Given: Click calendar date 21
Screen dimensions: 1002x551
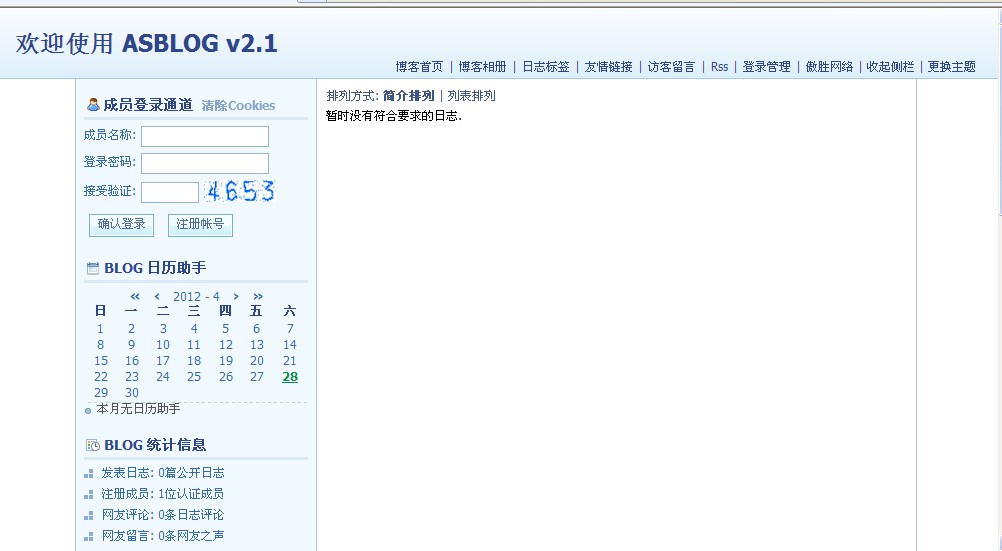Looking at the screenshot, I should (x=289, y=361).
